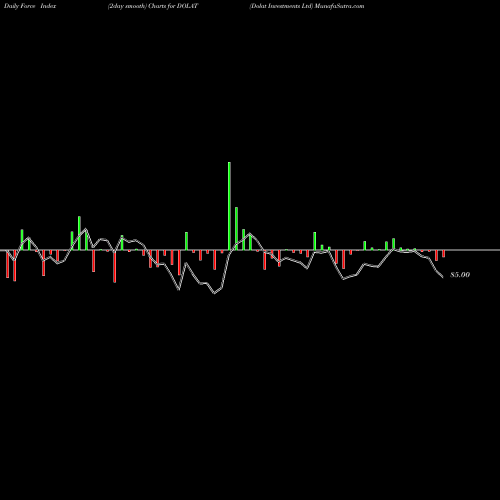Screen dimensions: 500x500
Task: Select the tallest green force index bar
Action: (229, 206)
